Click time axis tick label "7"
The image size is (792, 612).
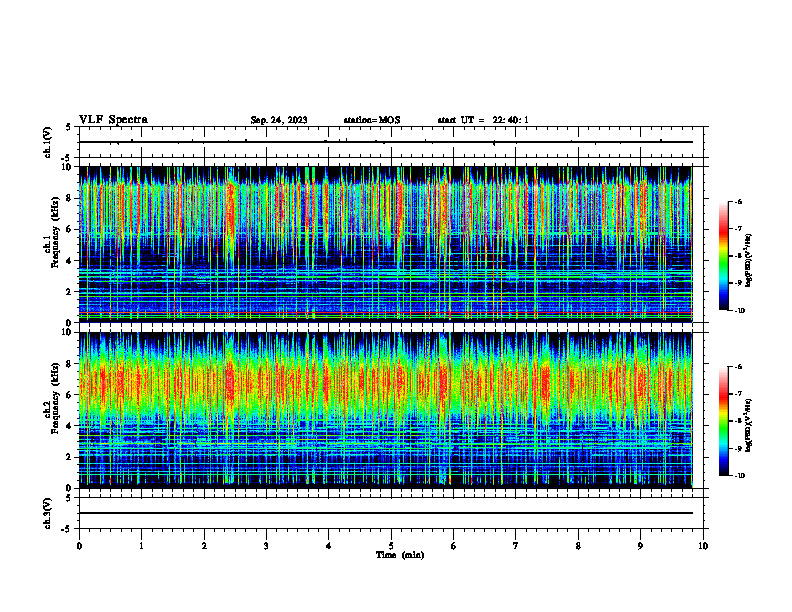pyautogui.click(x=516, y=546)
